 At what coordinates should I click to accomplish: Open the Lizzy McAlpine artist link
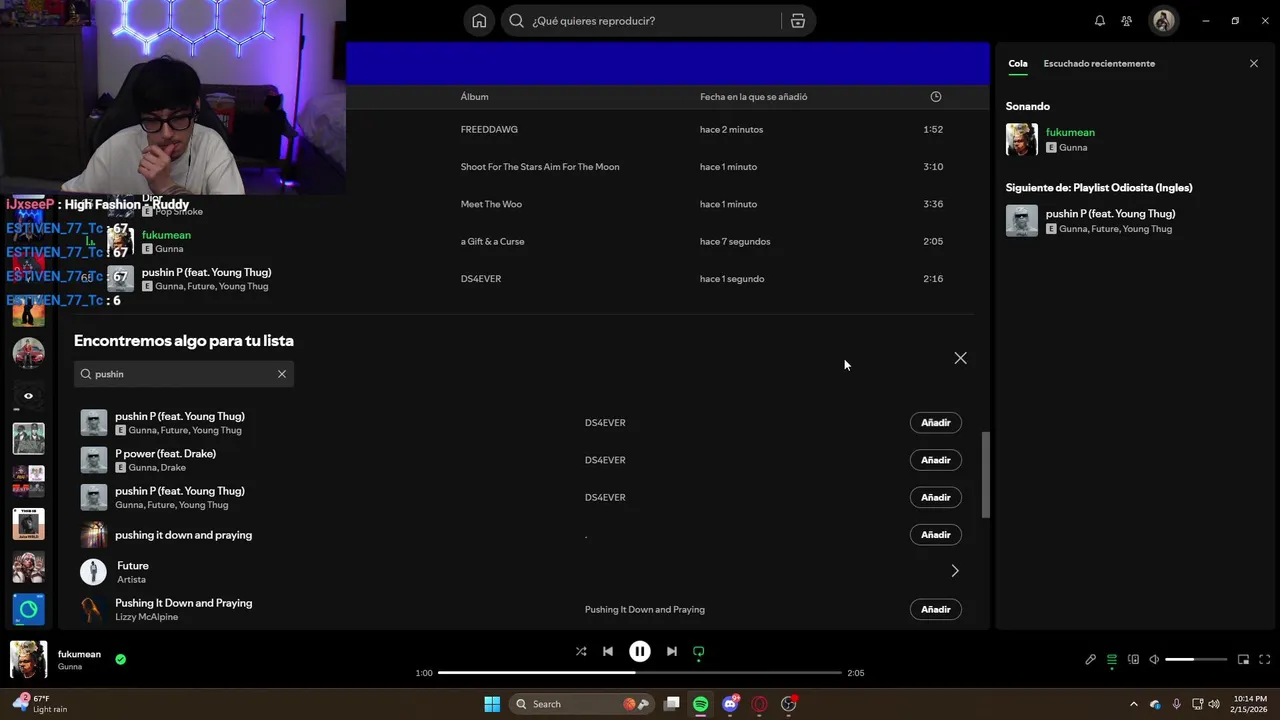pyautogui.click(x=146, y=617)
